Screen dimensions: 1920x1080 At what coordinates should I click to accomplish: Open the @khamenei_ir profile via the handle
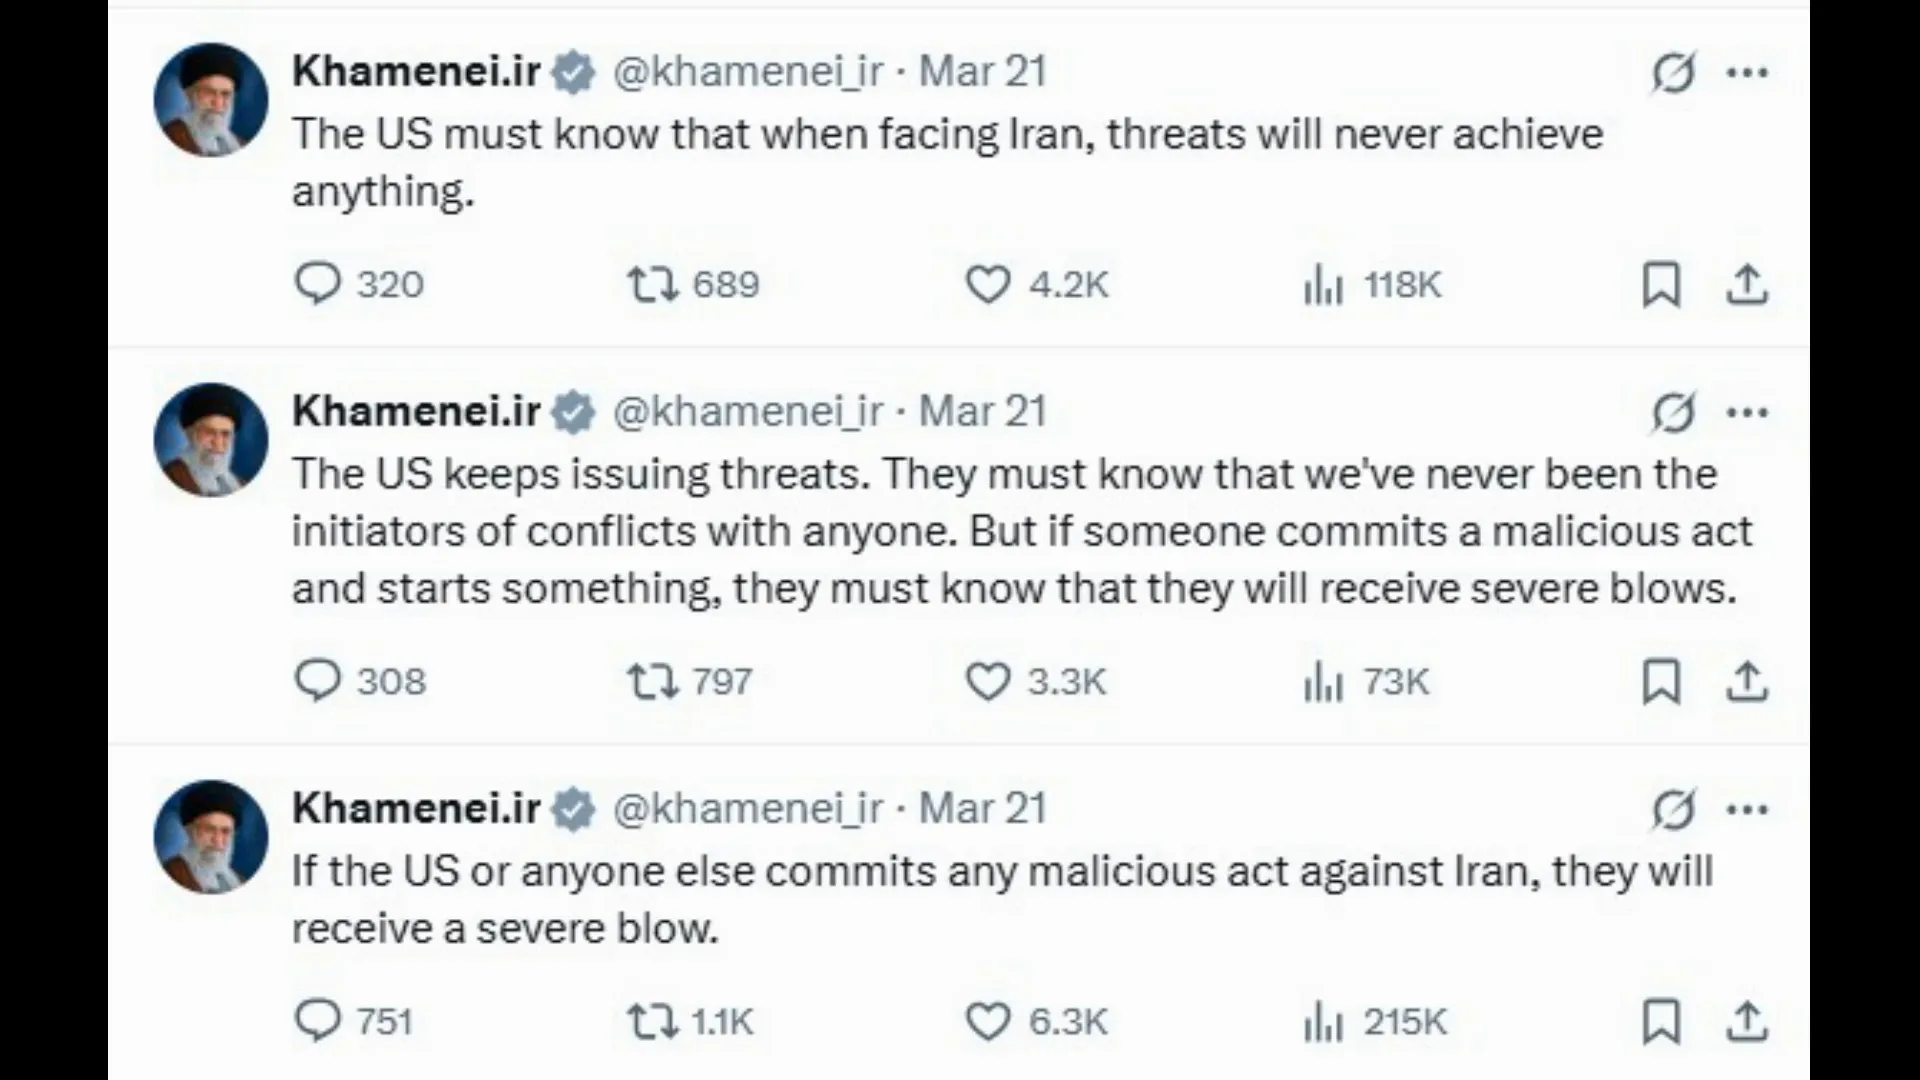[x=748, y=71]
